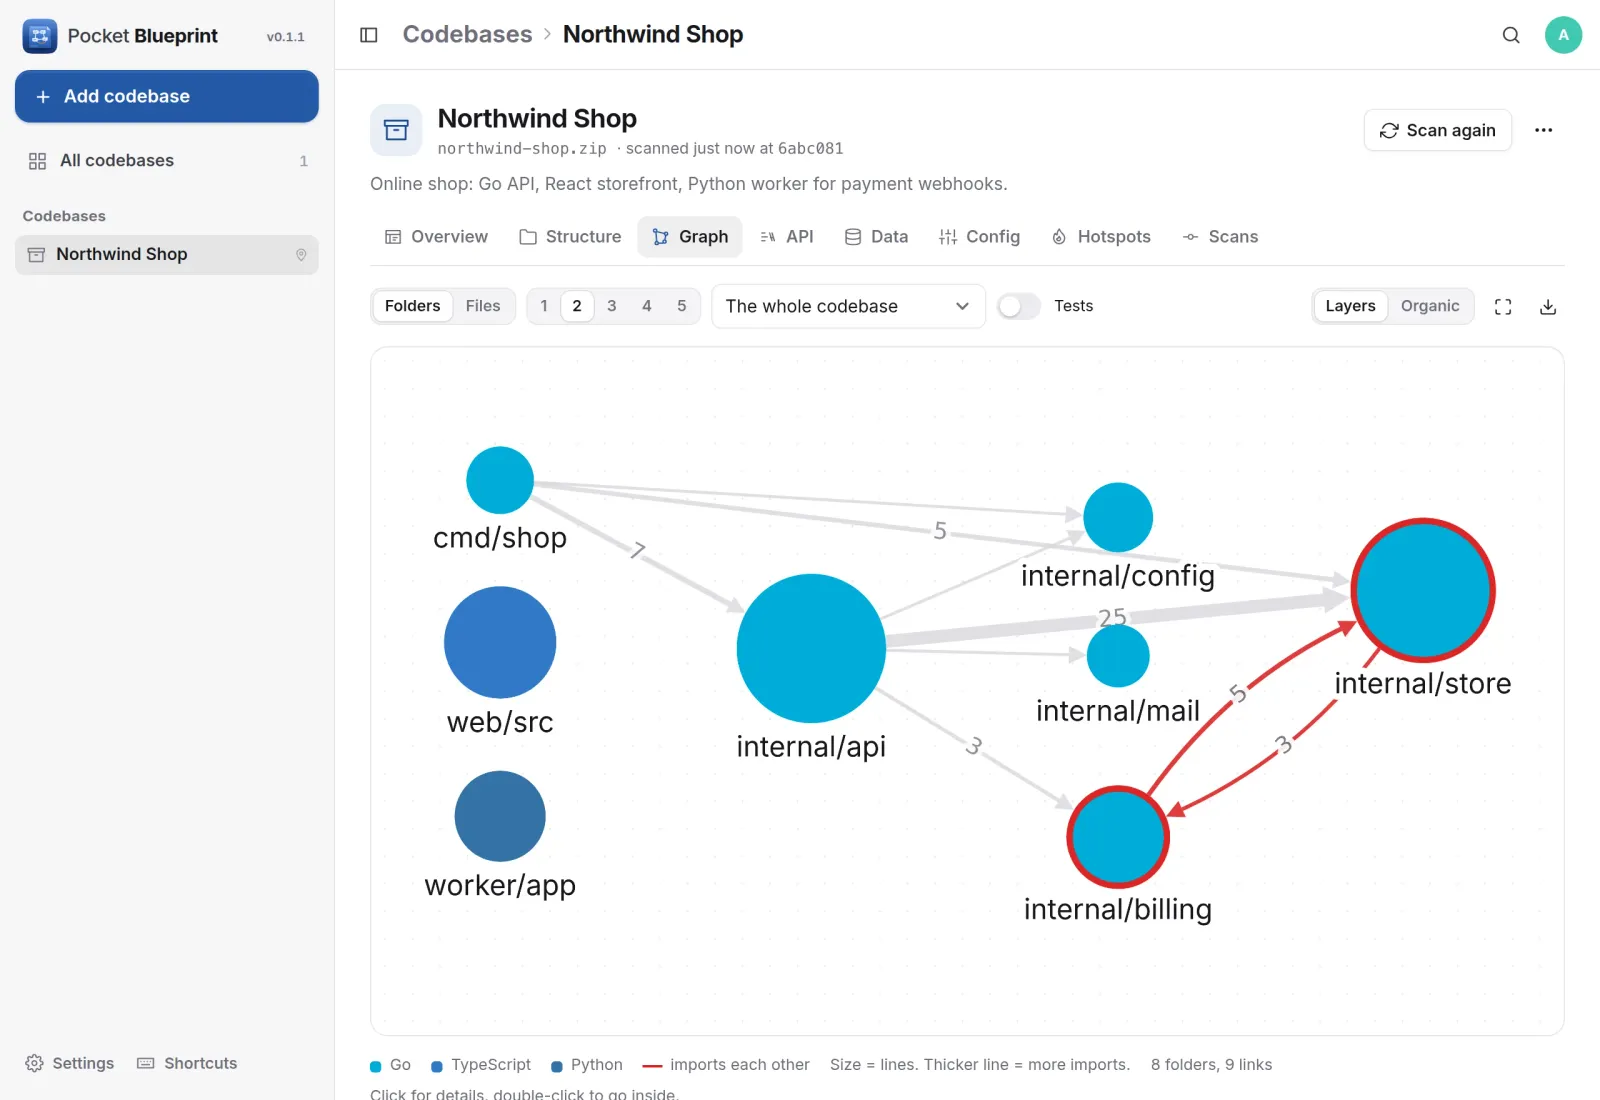Viewport: 1600px width, 1100px height.
Task: Choose Organic layout
Action: click(x=1430, y=306)
